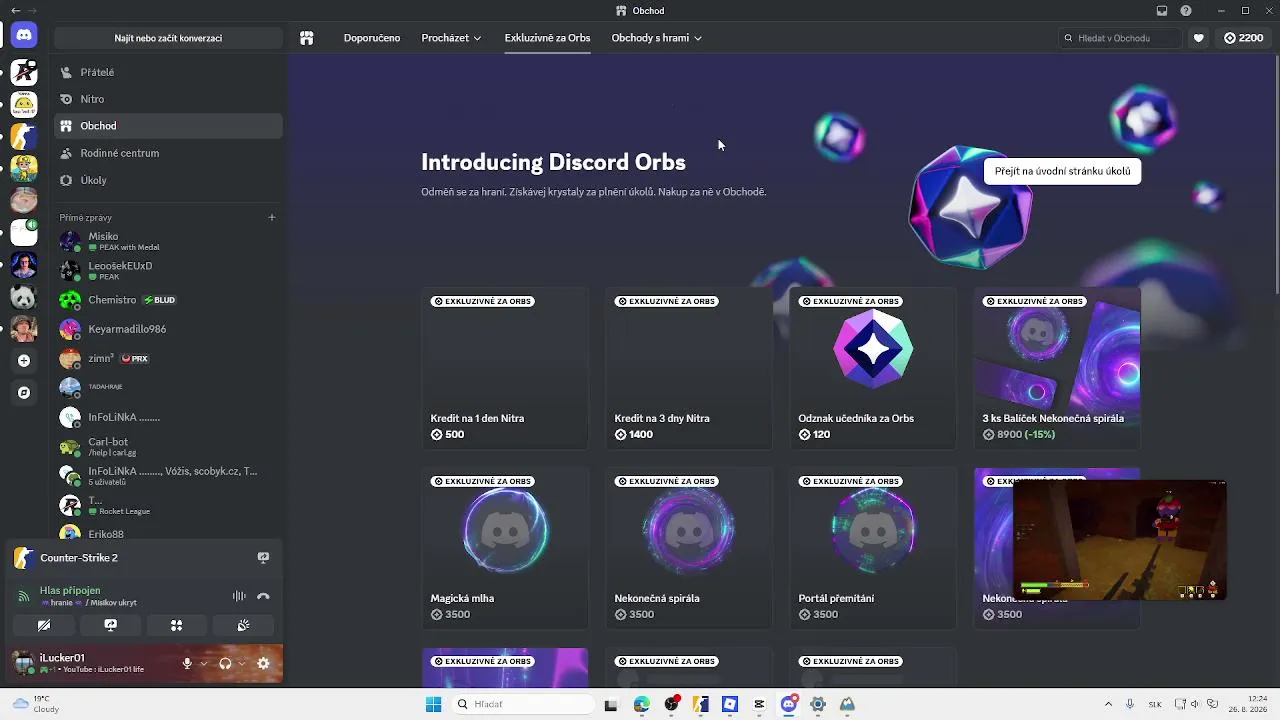The image size is (1280, 720).
Task: Focus the Hledat v Obchodu search field
Action: click(1121, 38)
